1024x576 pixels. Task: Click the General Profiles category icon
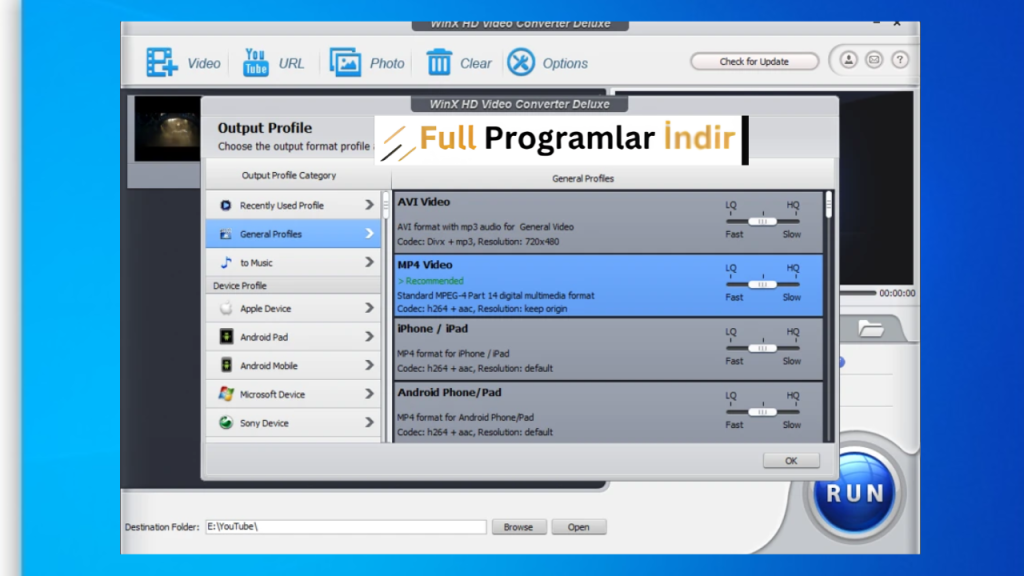[225, 234]
